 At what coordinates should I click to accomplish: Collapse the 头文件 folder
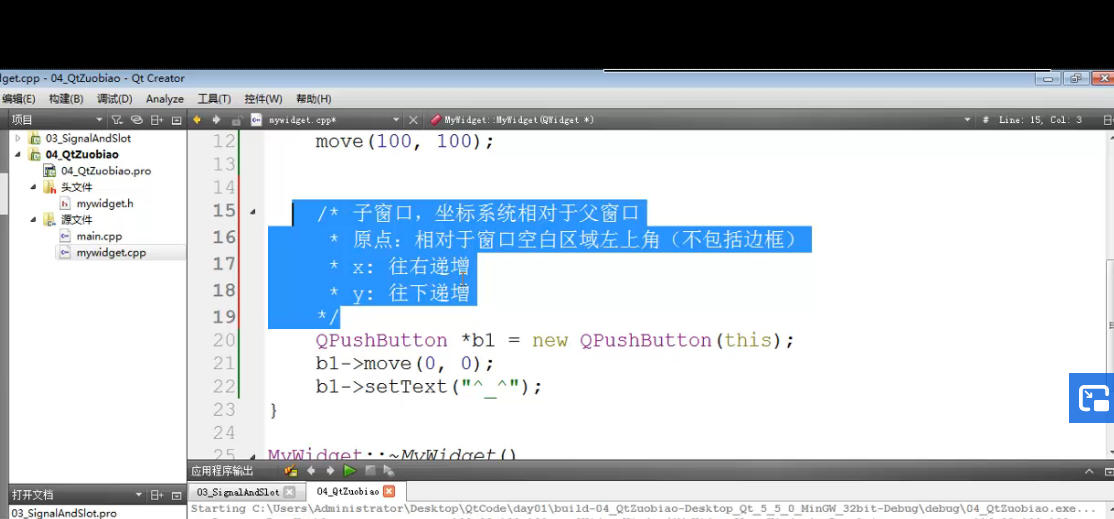(33, 187)
